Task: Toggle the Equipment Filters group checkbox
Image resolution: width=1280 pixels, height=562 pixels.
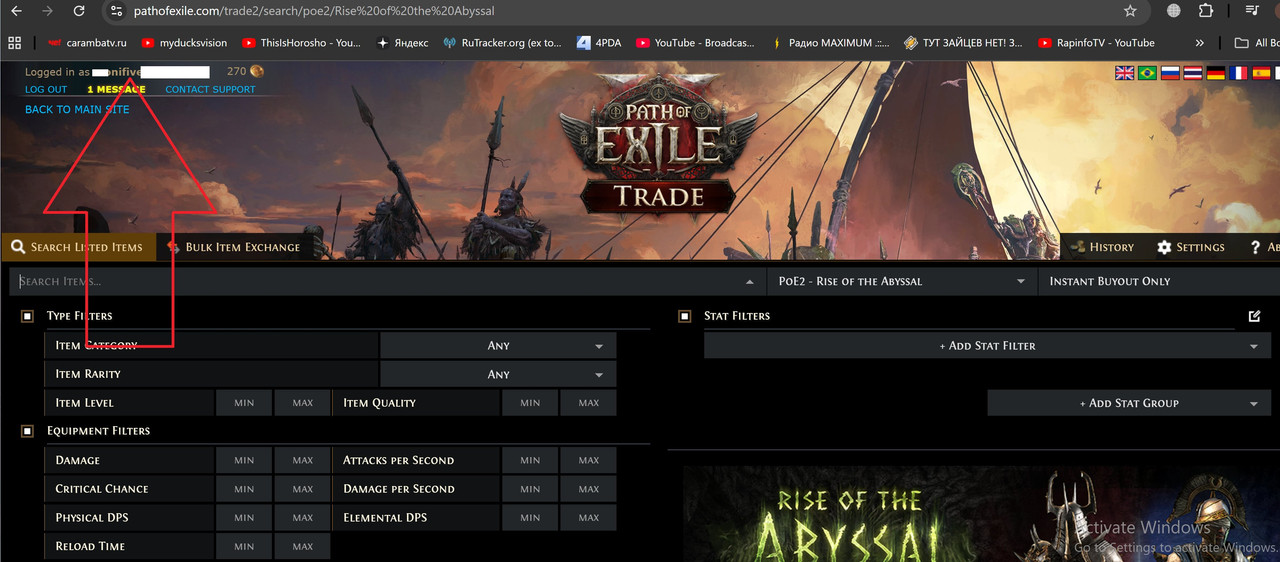Action: point(27,431)
